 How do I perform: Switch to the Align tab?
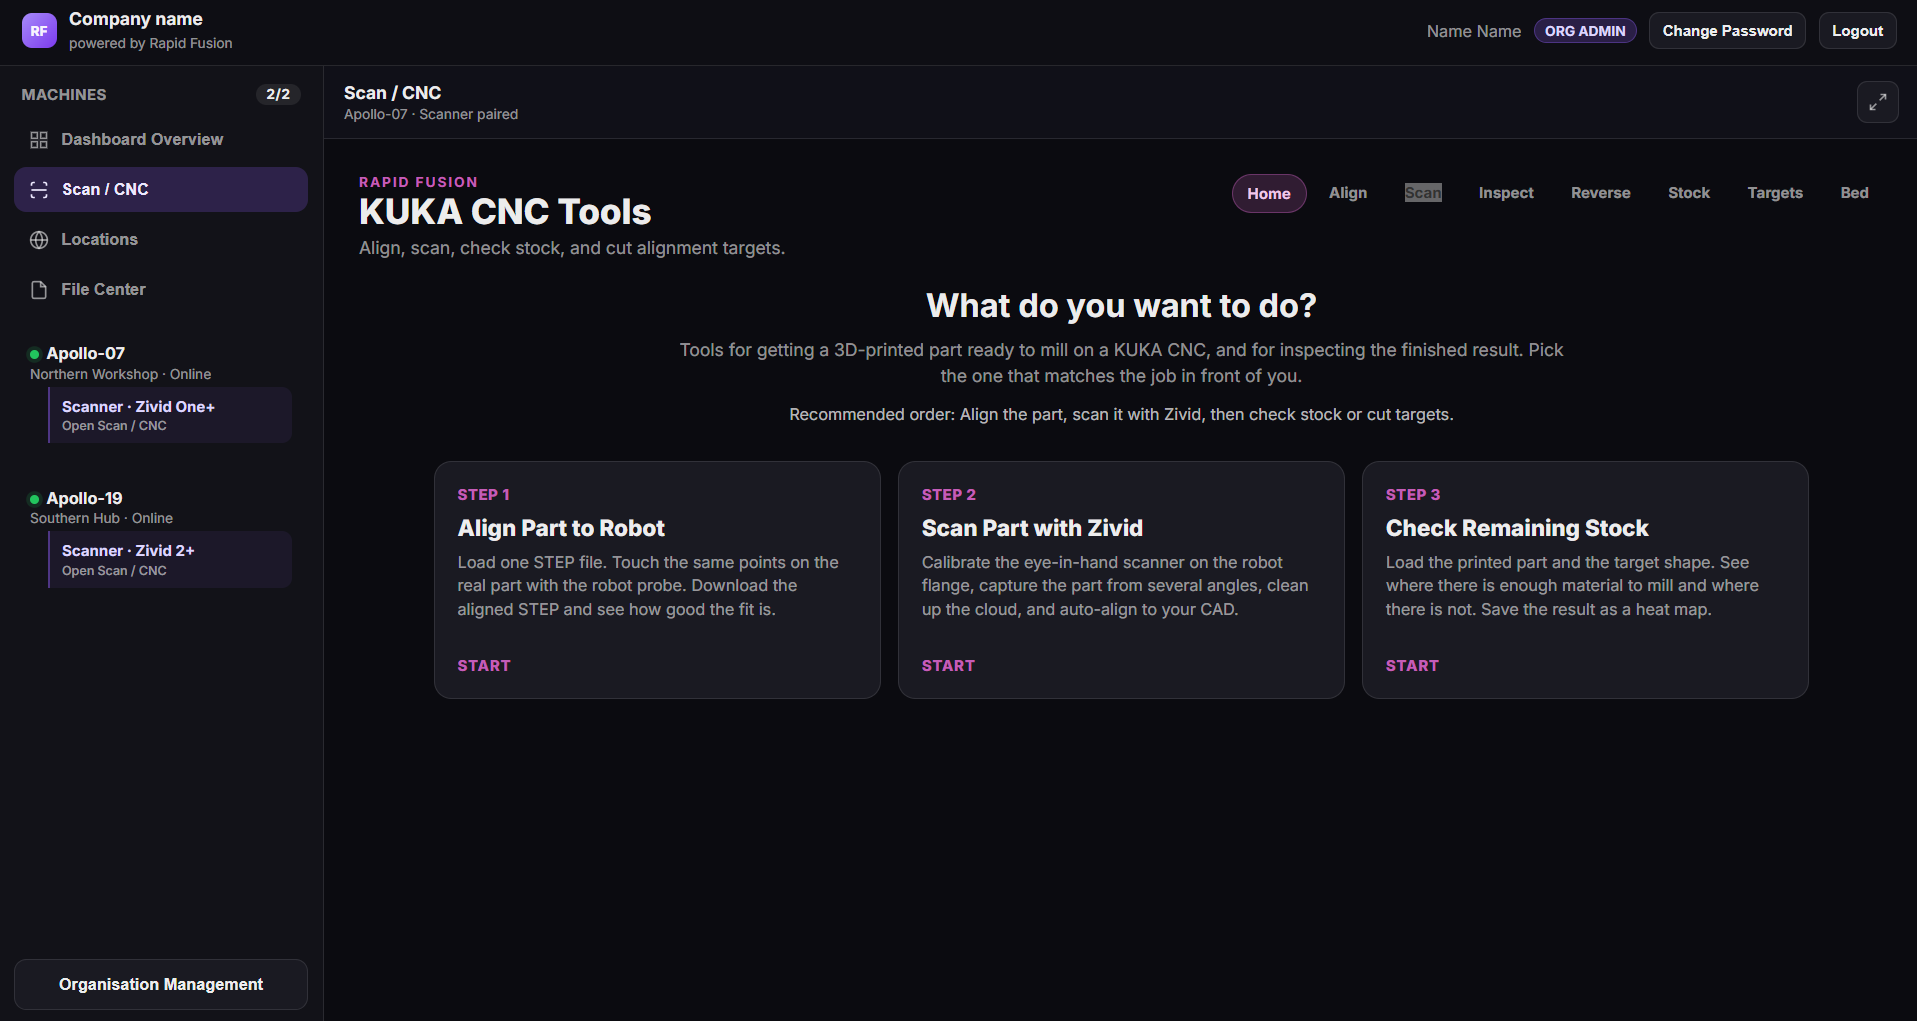coord(1348,193)
